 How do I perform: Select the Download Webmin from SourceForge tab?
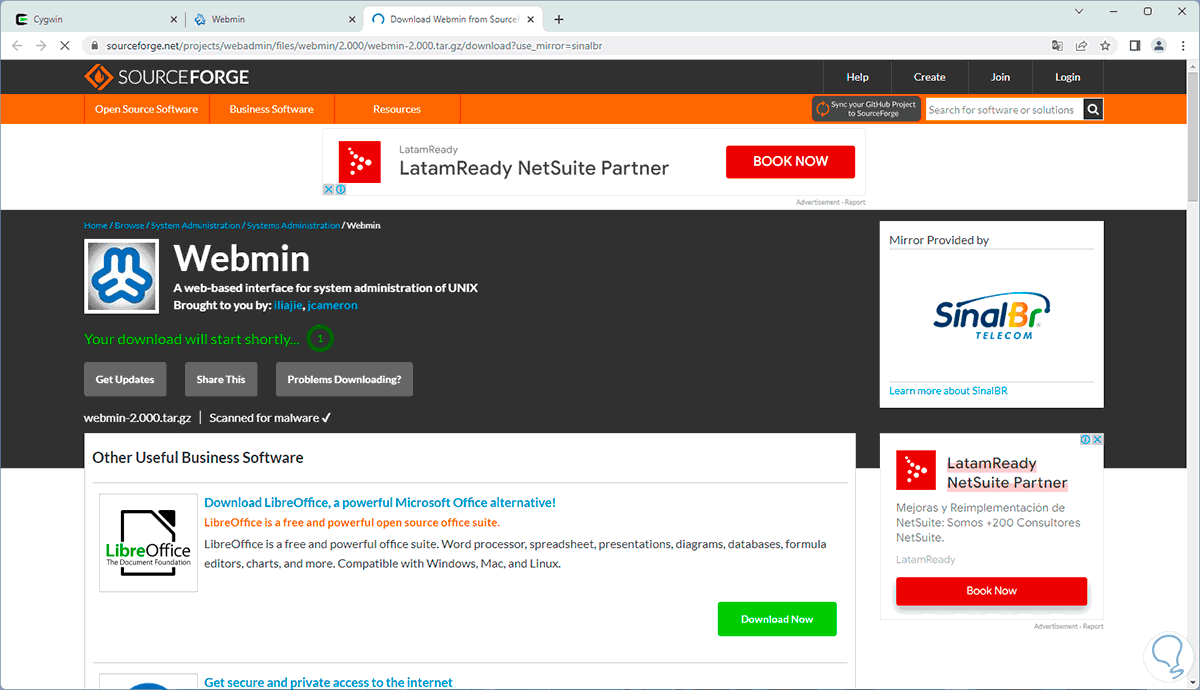[x=451, y=19]
